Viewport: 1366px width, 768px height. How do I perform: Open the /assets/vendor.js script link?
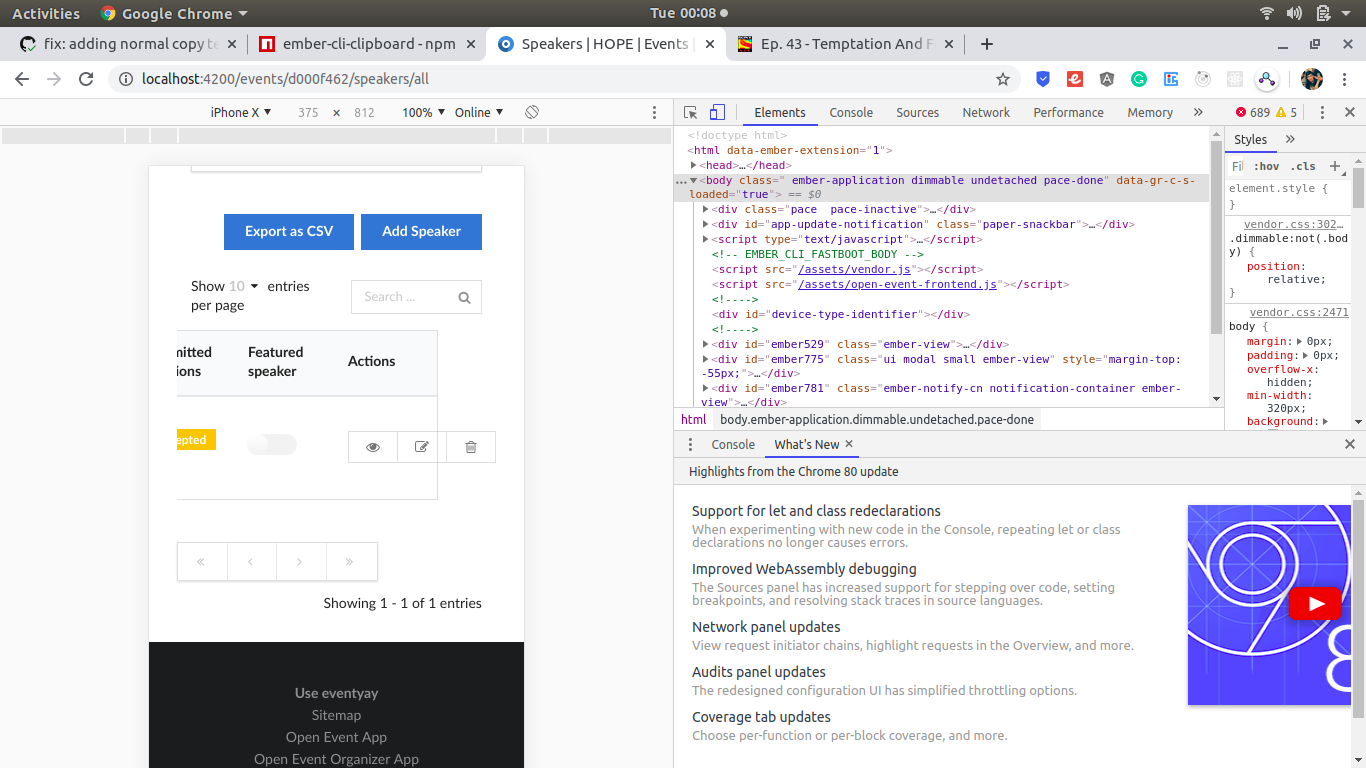point(853,269)
